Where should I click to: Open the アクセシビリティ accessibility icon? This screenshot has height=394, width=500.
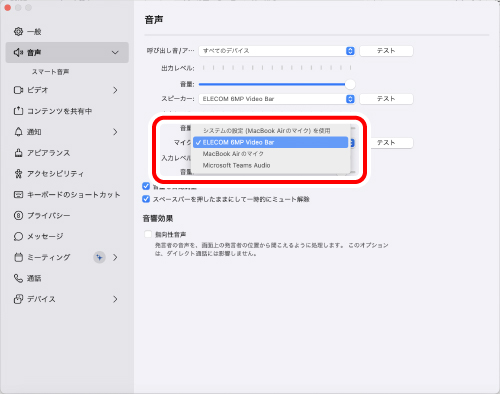coord(18,173)
